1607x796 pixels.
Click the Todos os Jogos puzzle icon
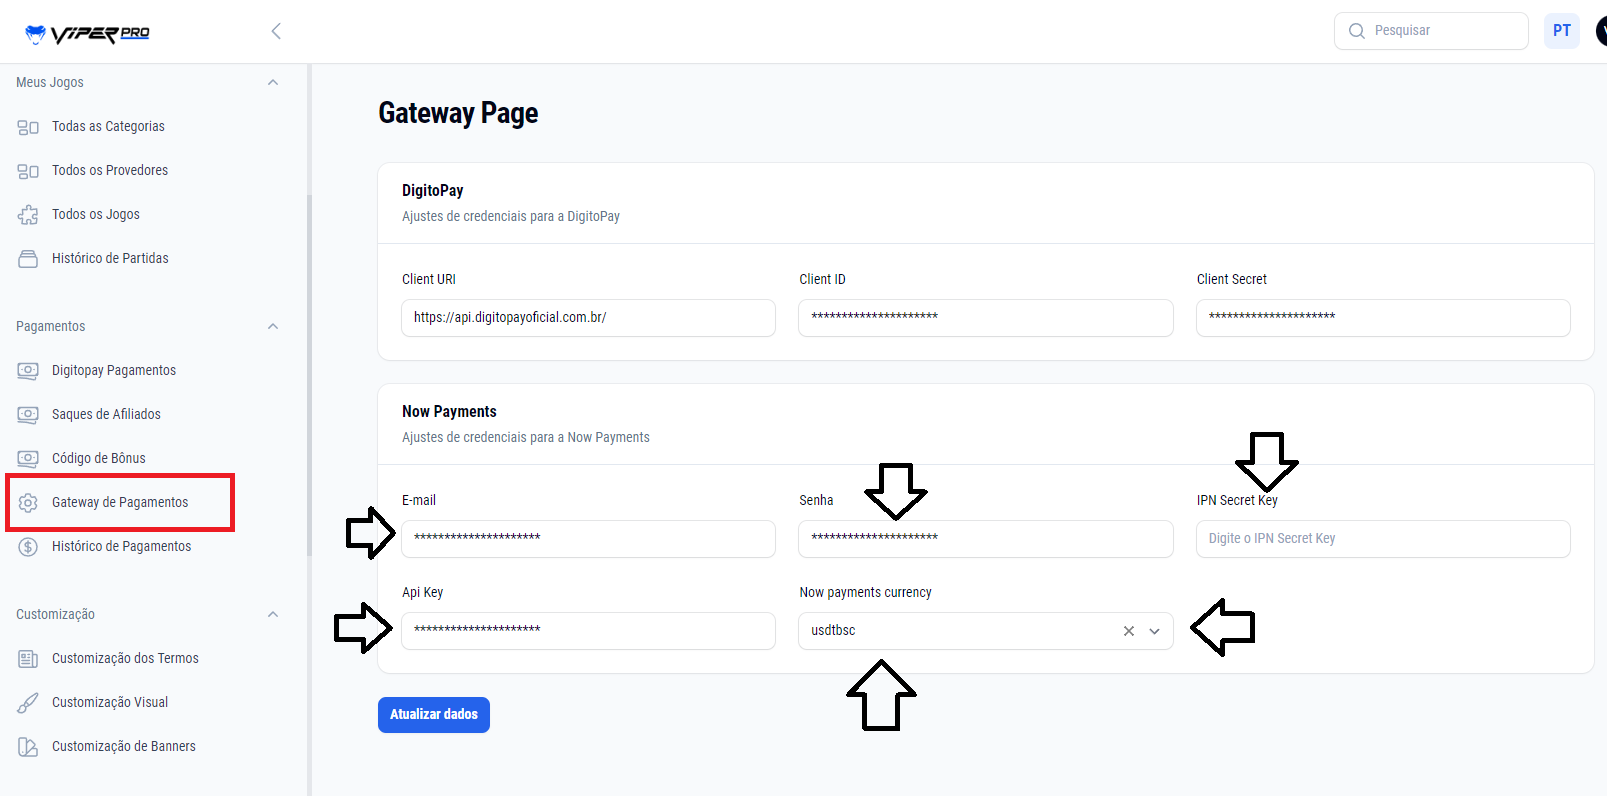pos(28,215)
